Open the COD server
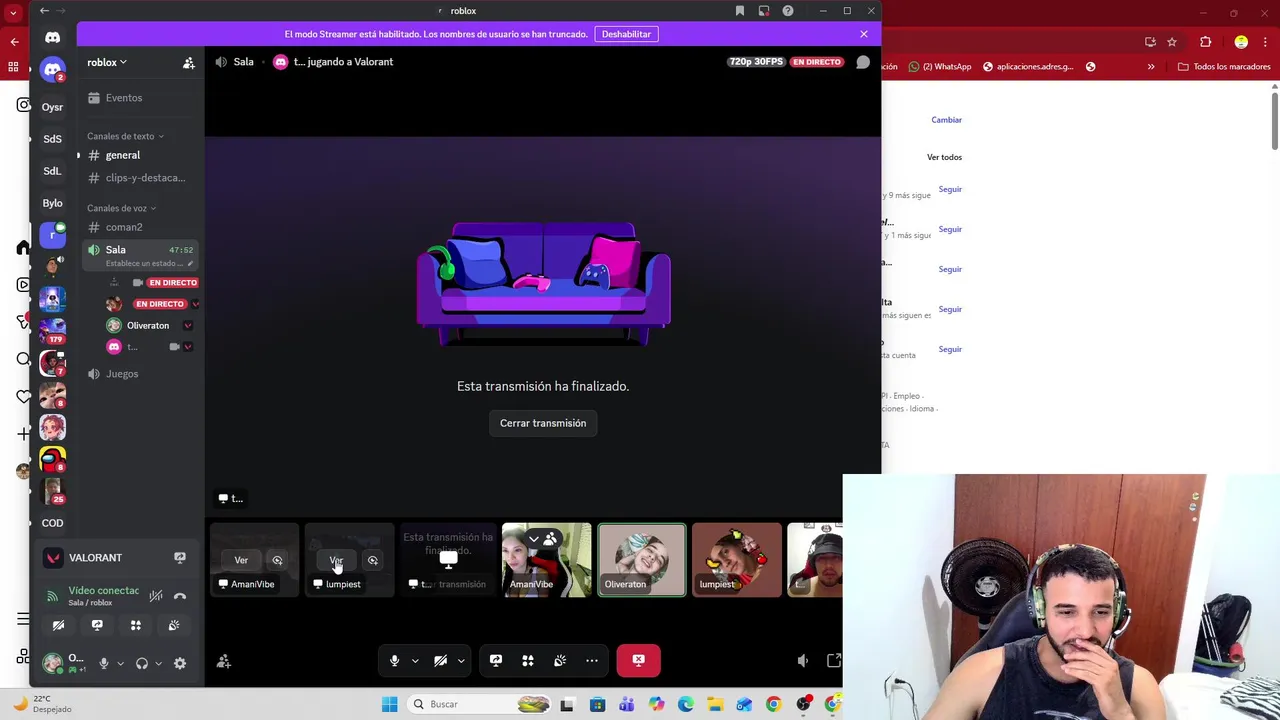 [52, 523]
